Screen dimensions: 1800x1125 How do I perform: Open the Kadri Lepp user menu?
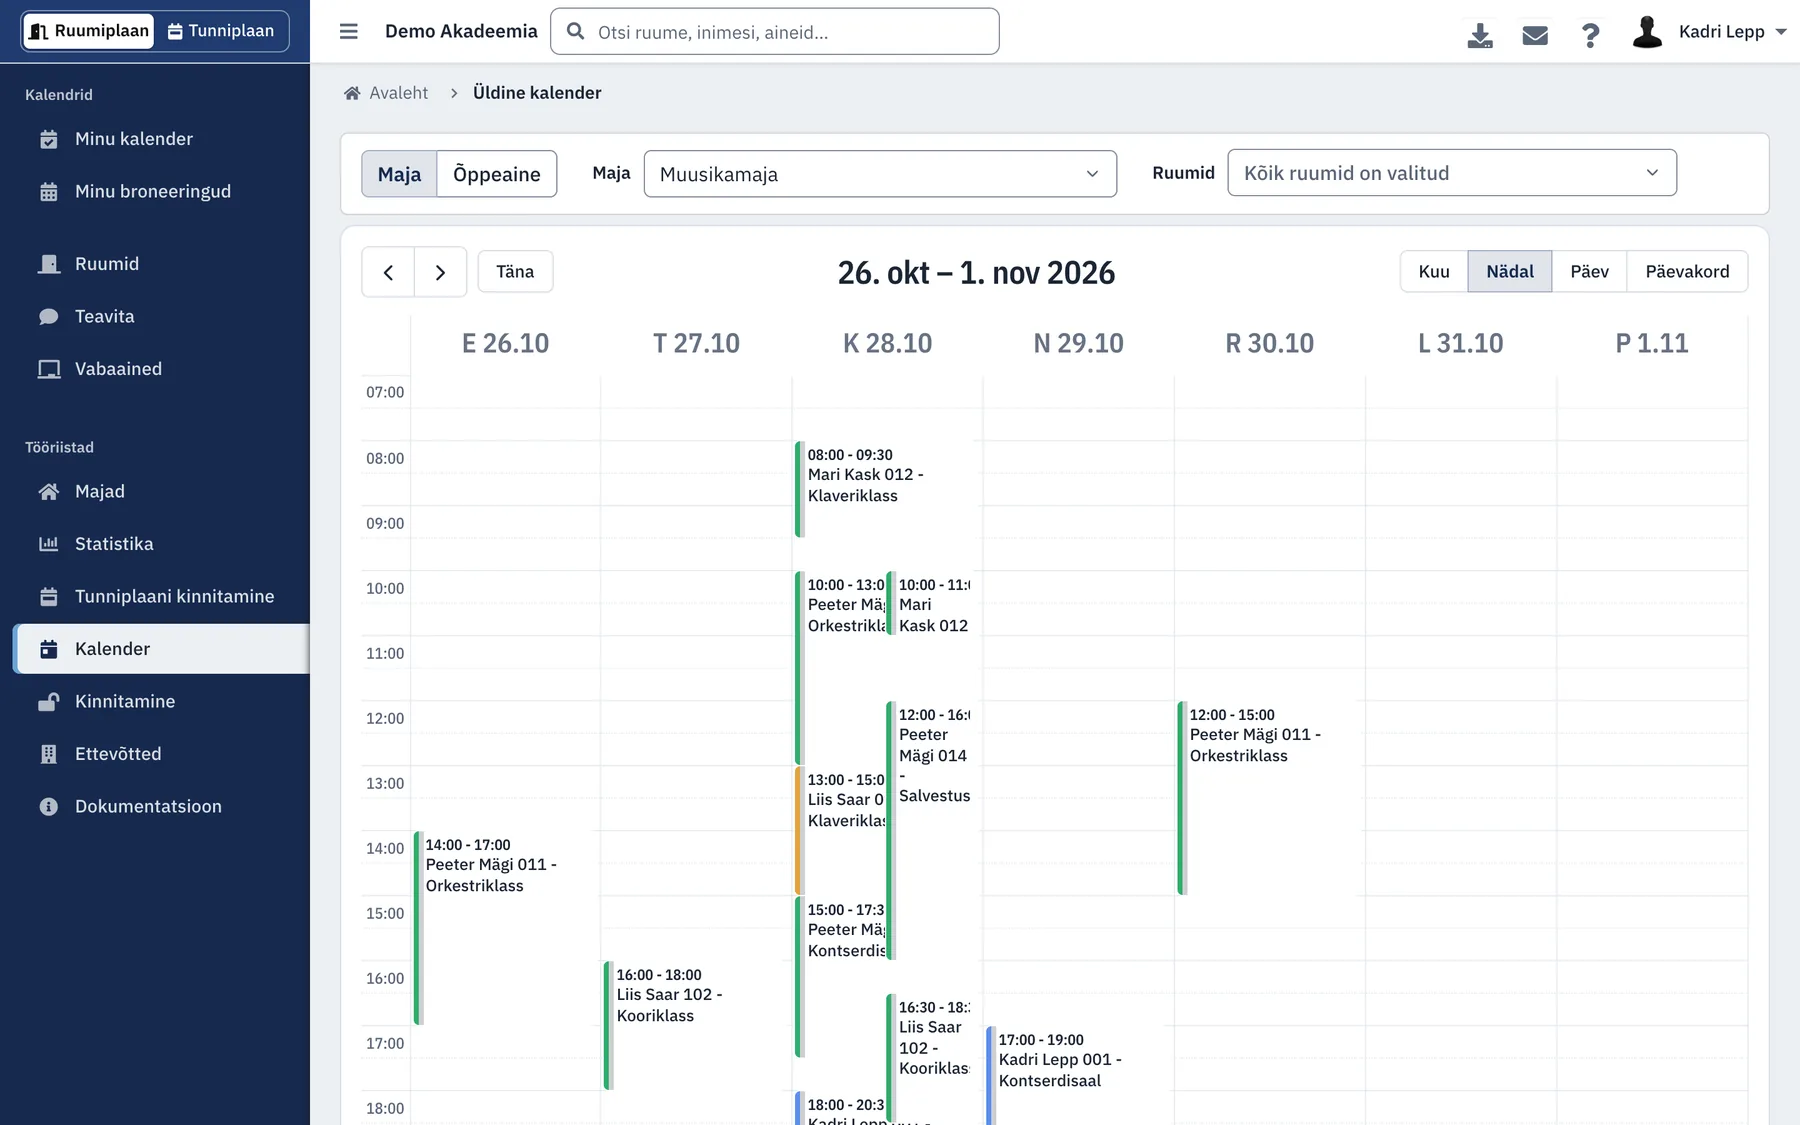(1709, 32)
